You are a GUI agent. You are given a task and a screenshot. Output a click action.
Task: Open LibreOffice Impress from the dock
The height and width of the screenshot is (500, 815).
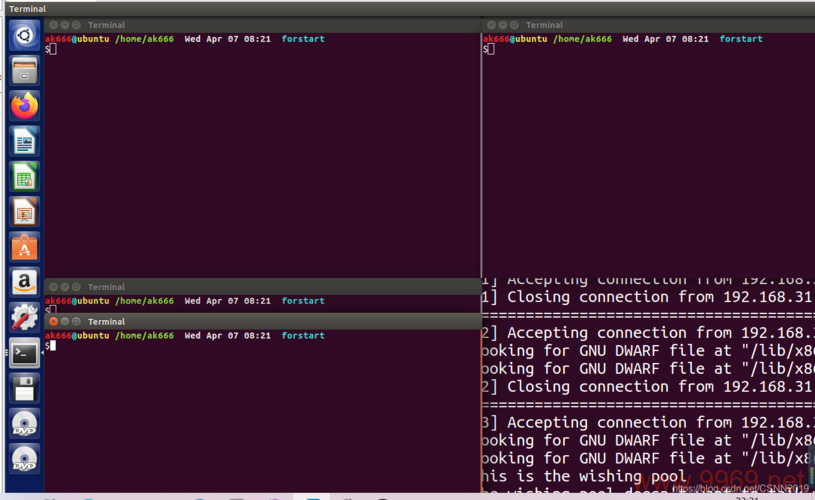[x=24, y=212]
